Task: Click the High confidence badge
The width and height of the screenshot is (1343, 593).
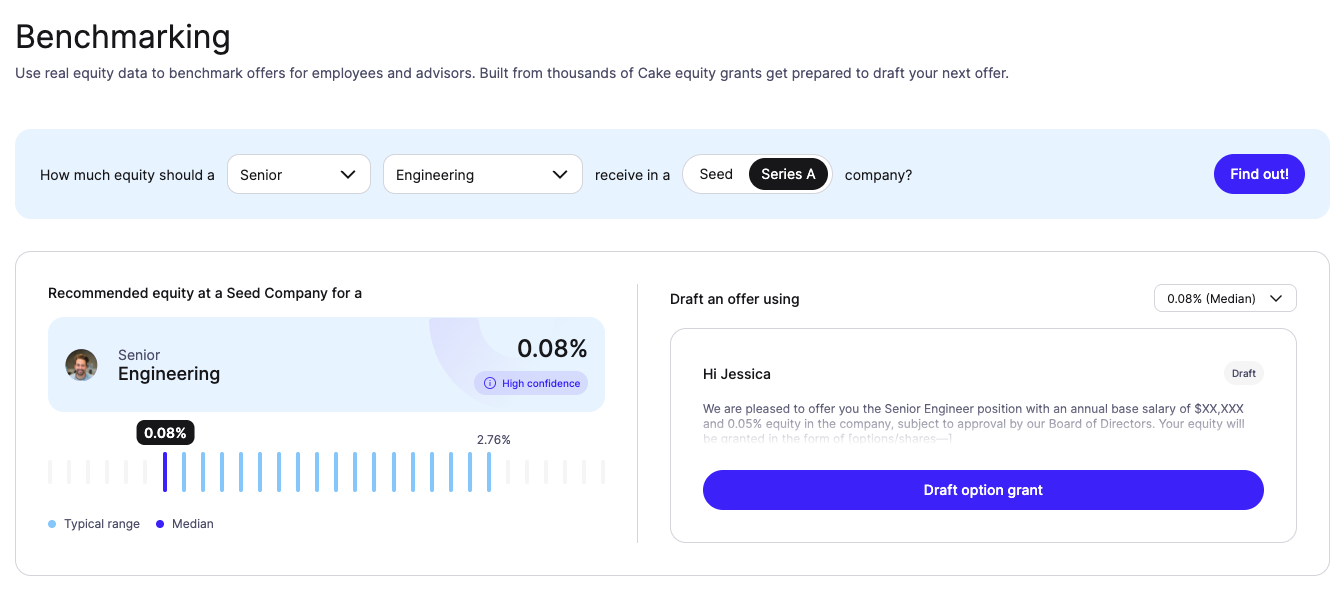Action: (x=531, y=383)
